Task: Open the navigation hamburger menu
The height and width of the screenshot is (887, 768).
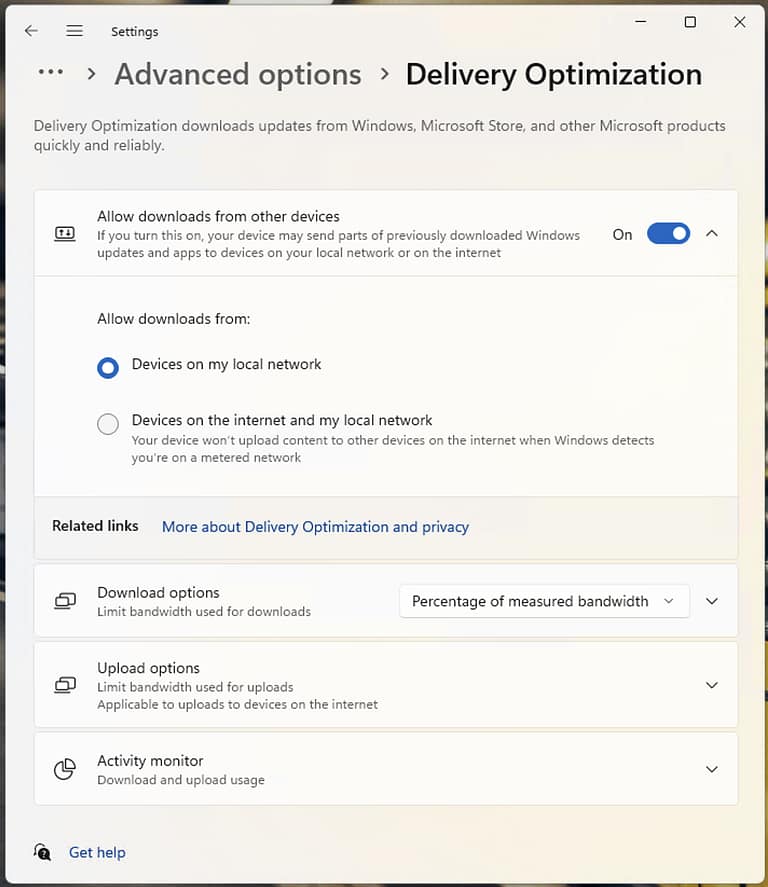Action: pyautogui.click(x=74, y=31)
